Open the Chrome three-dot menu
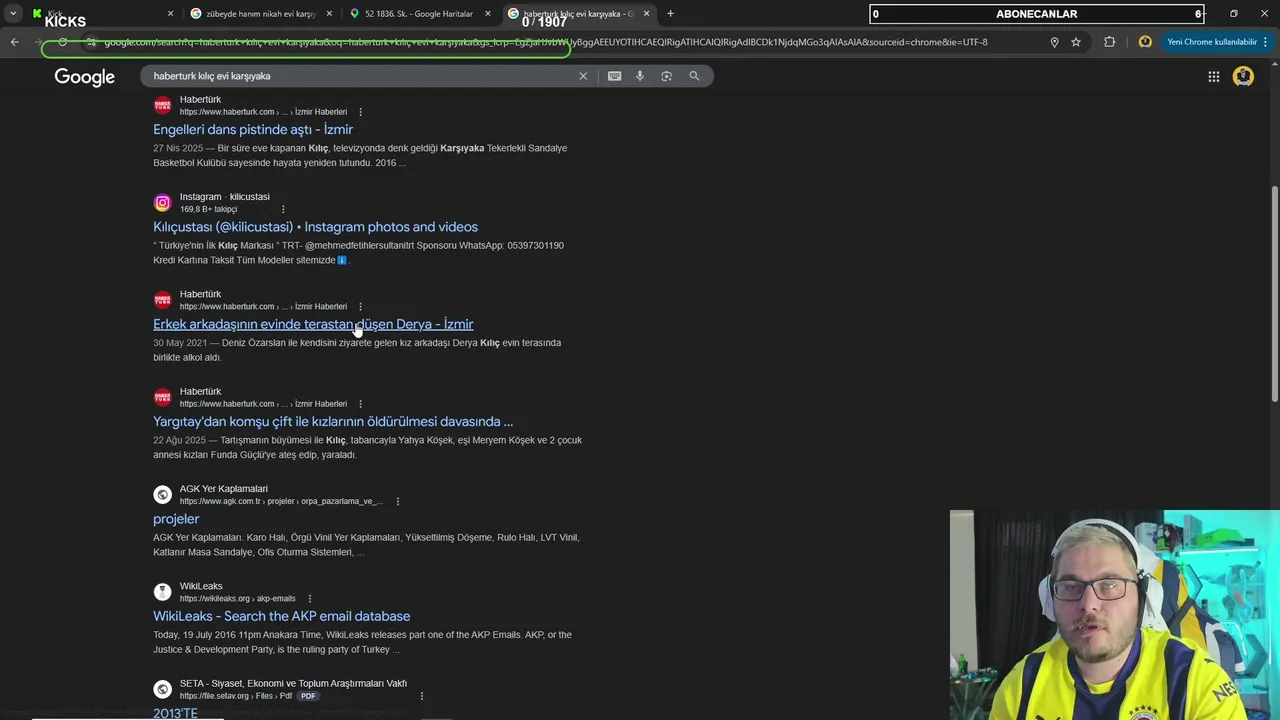 pyautogui.click(x=1266, y=42)
